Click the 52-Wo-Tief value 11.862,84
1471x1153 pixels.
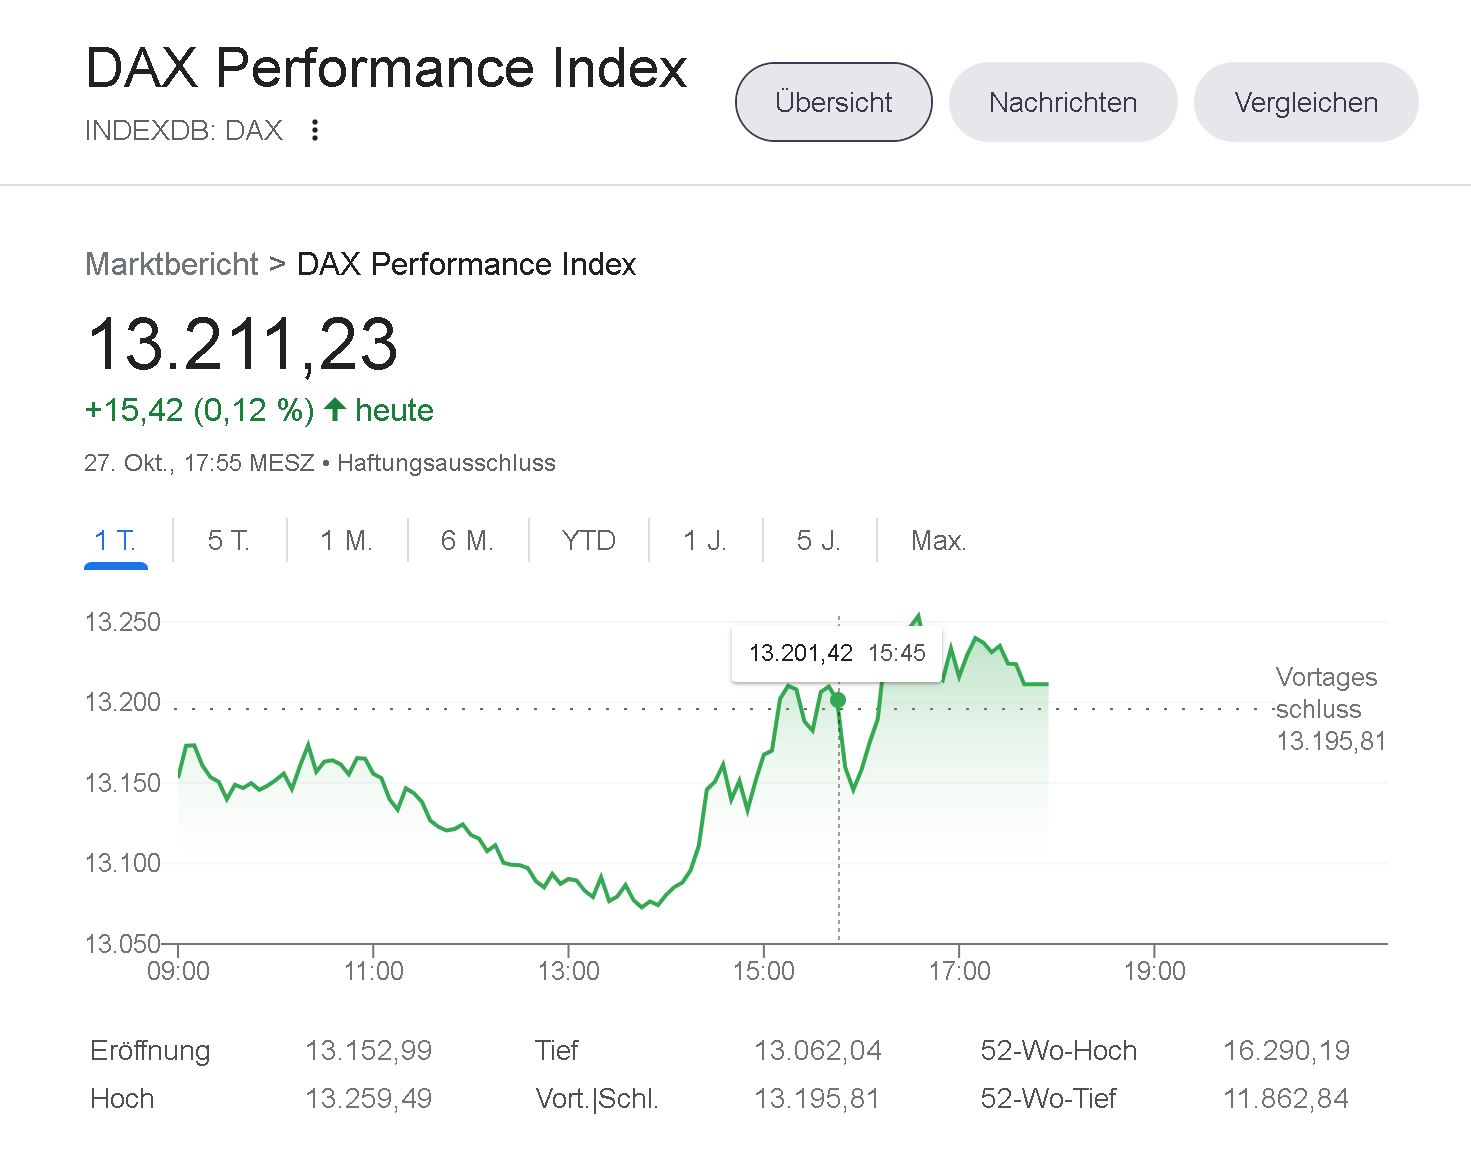[1285, 1099]
